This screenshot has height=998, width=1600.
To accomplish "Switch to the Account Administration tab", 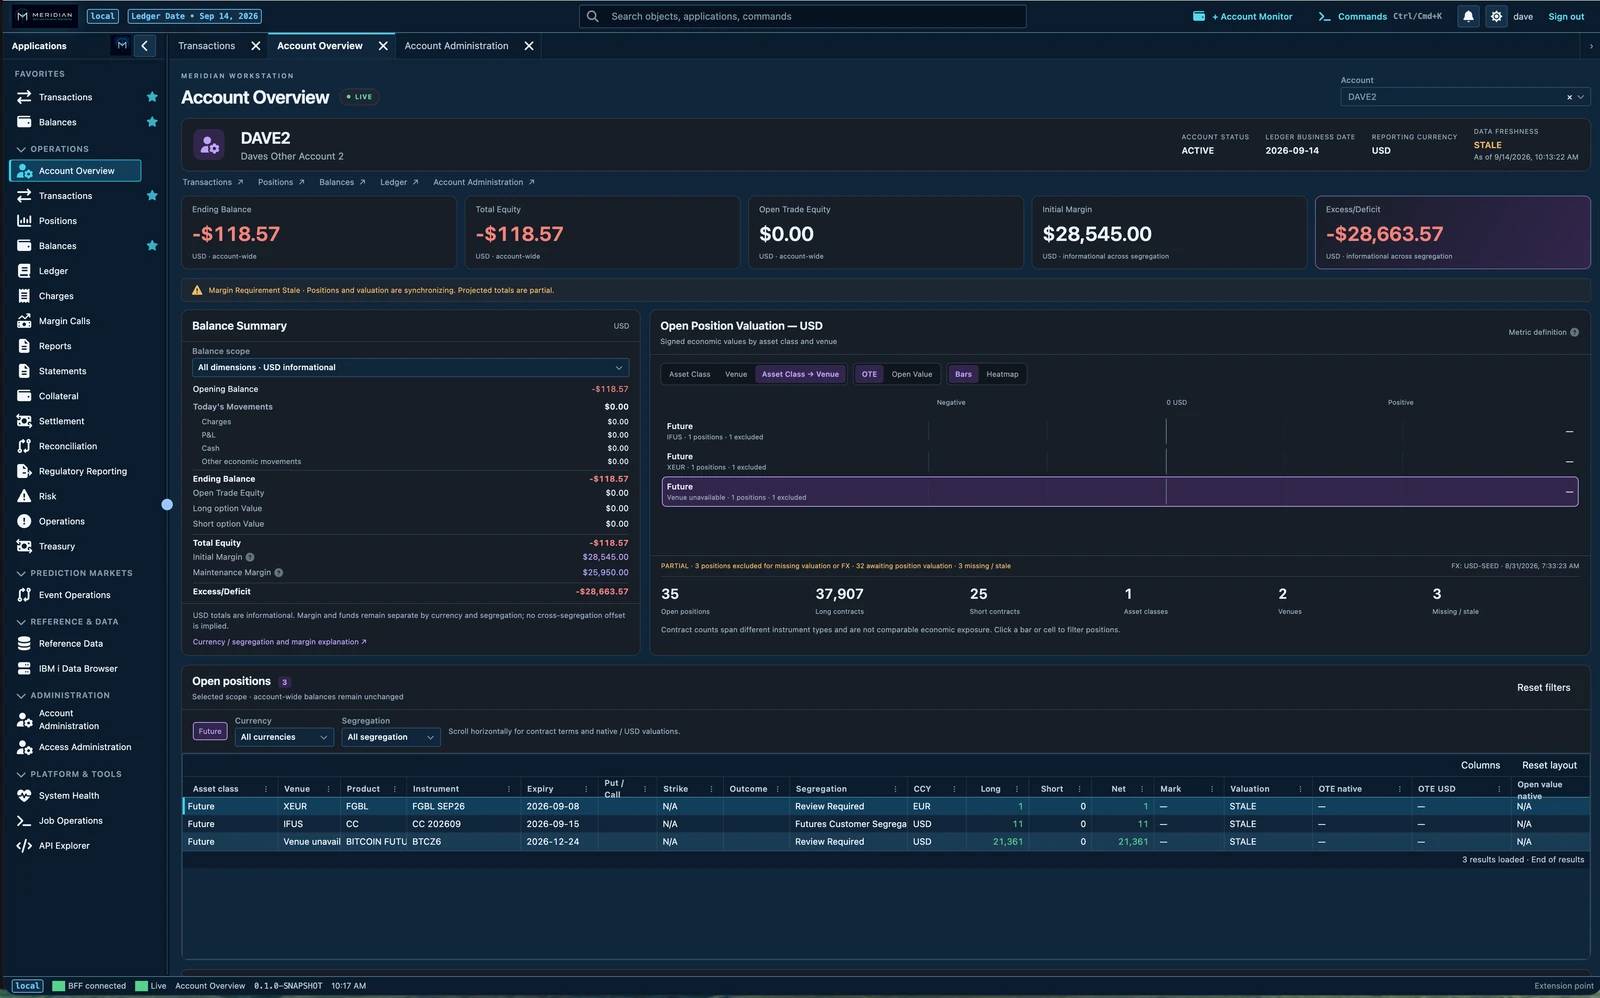I will pyautogui.click(x=456, y=46).
